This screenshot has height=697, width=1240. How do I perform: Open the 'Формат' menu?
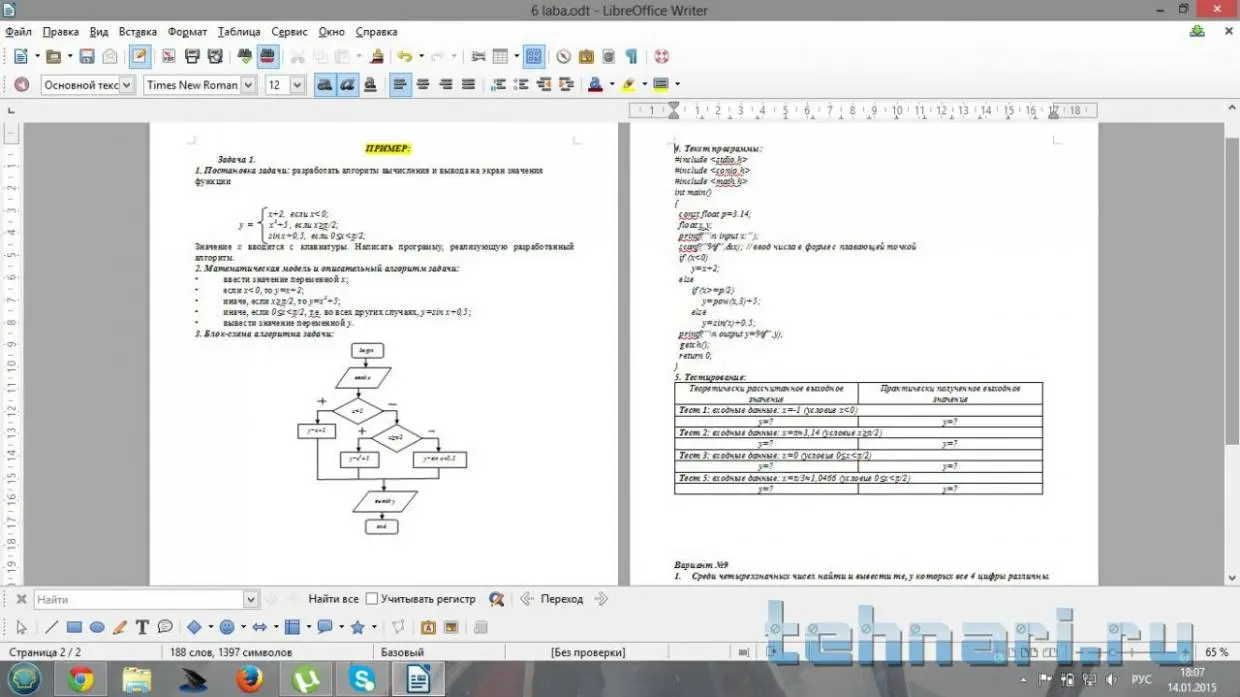(187, 32)
